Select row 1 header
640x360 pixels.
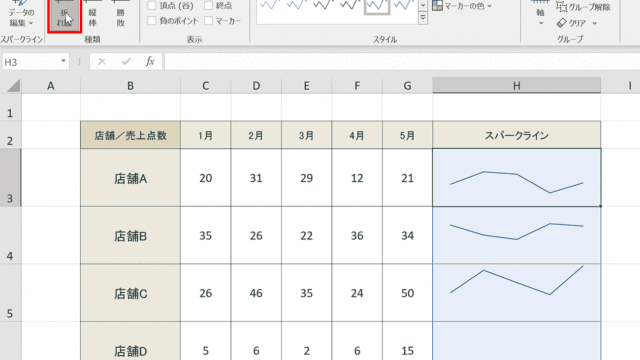pyautogui.click(x=10, y=107)
